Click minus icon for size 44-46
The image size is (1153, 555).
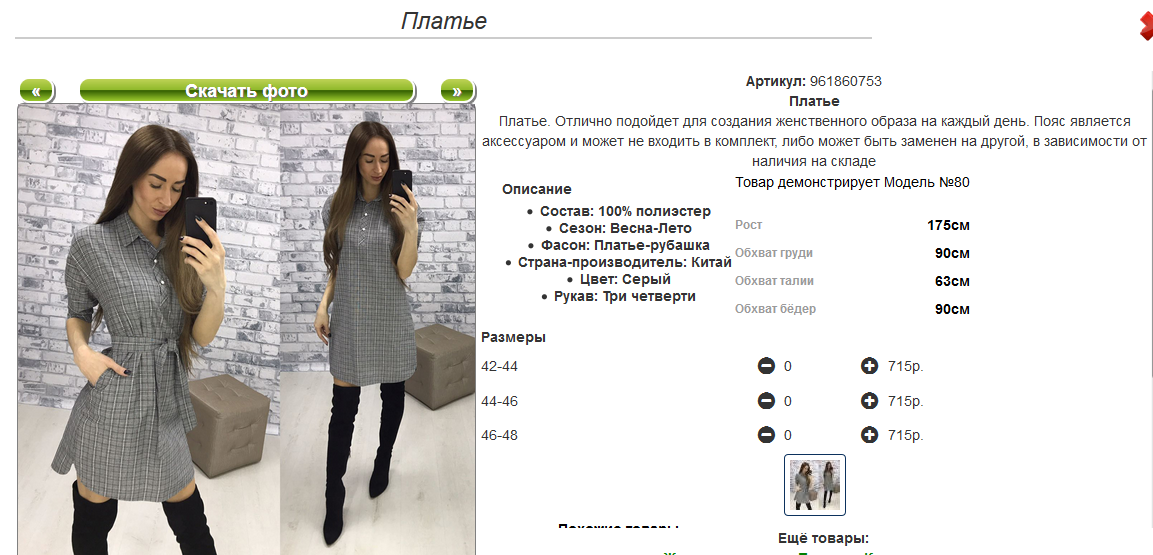tap(766, 401)
